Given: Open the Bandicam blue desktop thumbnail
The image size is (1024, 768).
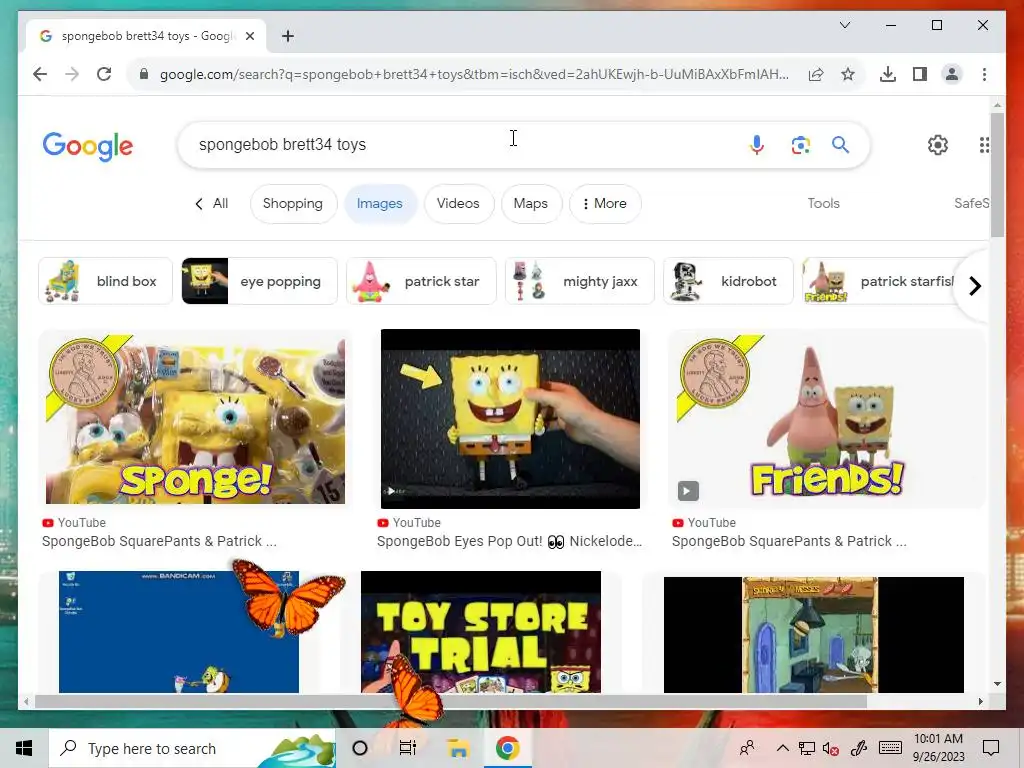Looking at the screenshot, I should coord(179,632).
